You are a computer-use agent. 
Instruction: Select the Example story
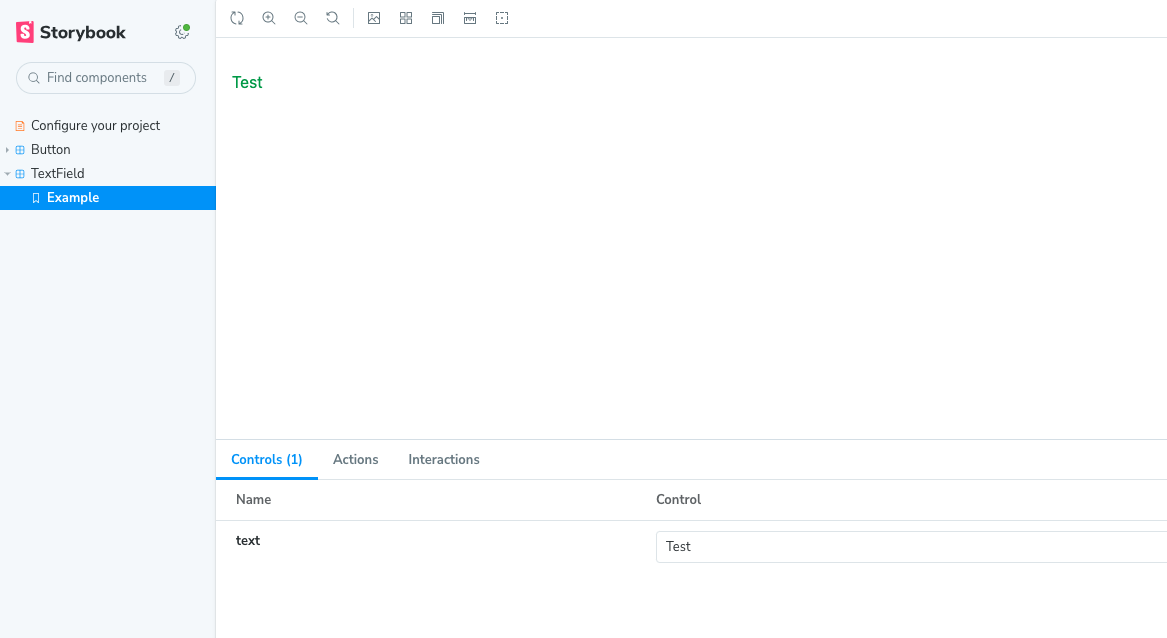click(x=73, y=197)
